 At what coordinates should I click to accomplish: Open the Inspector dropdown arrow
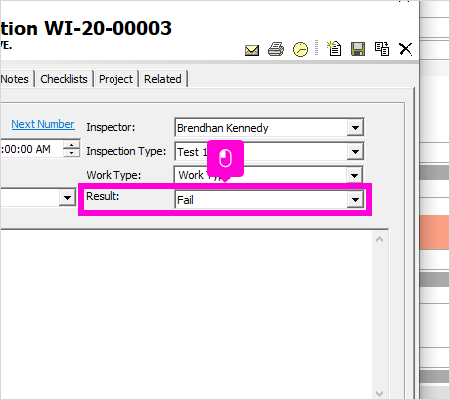[355, 128]
